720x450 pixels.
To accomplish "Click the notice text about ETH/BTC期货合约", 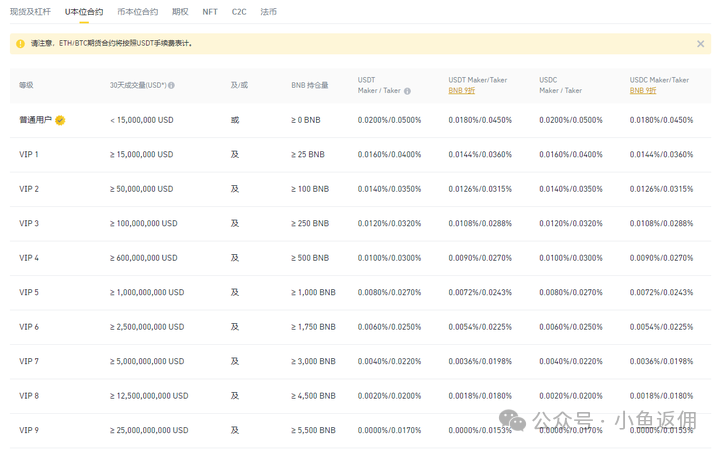I will click(x=112, y=43).
